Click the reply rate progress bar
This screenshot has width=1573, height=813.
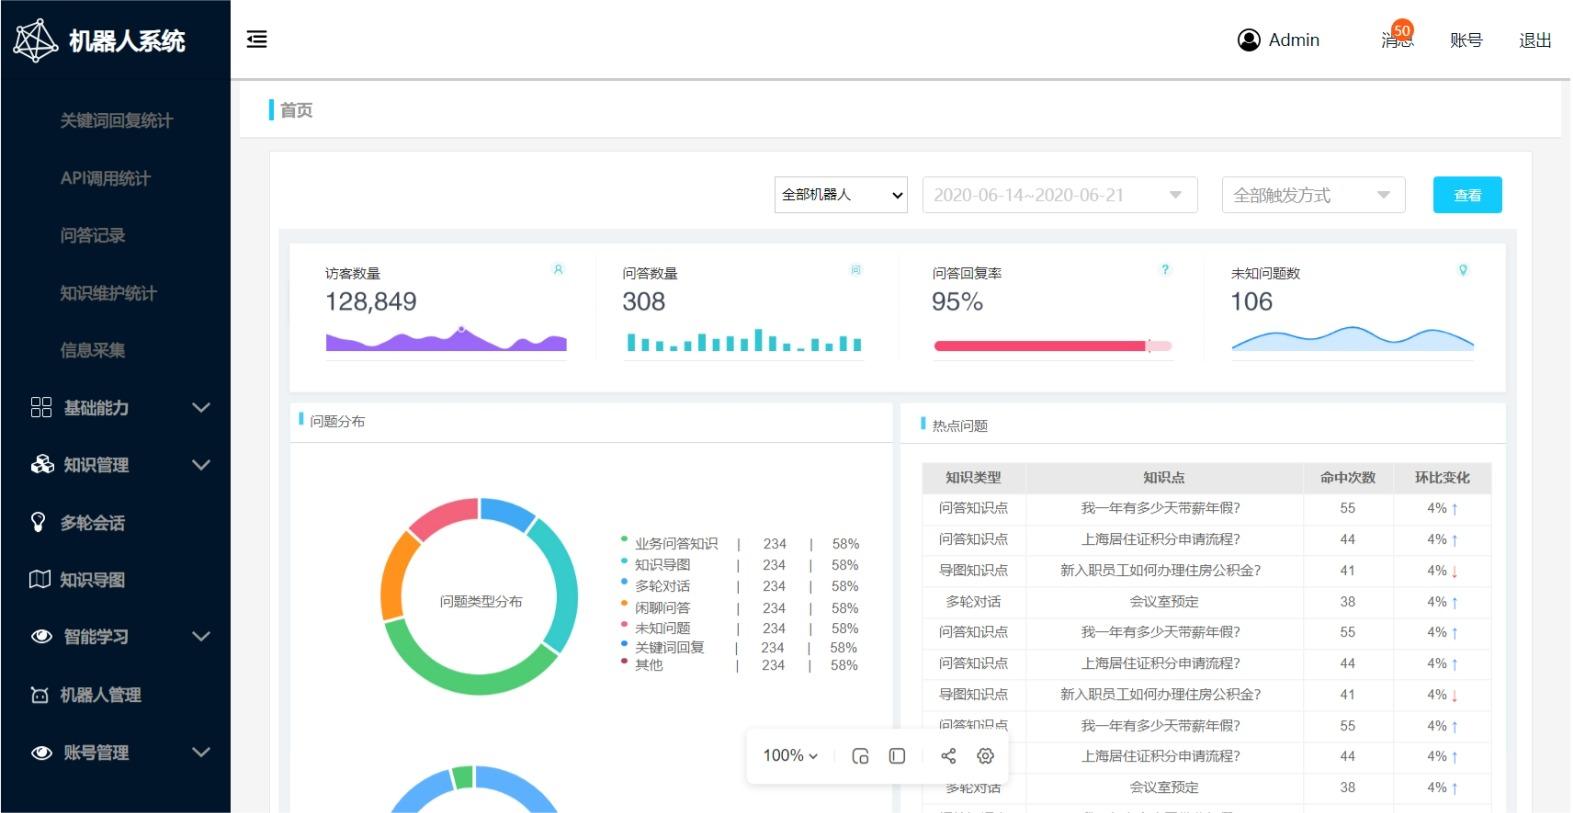(x=1053, y=346)
